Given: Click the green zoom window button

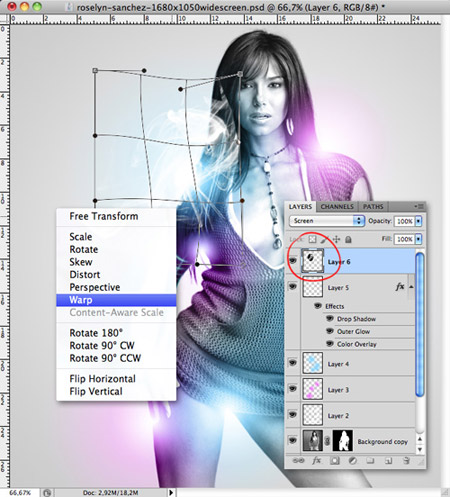Looking at the screenshot, I should tap(37, 6).
